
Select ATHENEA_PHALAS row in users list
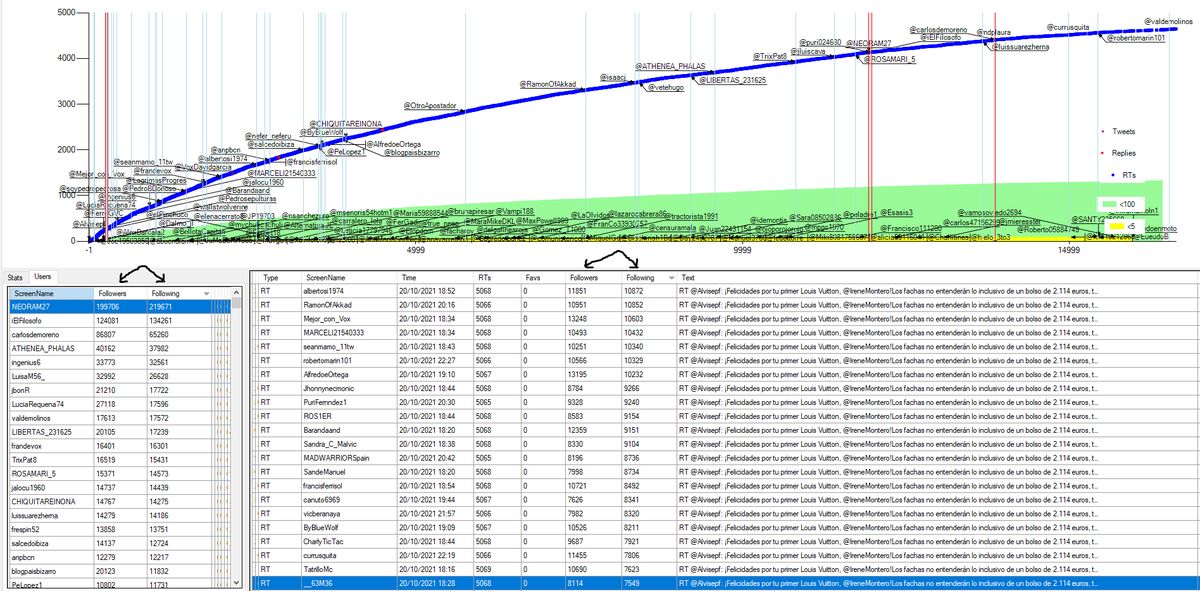[120, 348]
